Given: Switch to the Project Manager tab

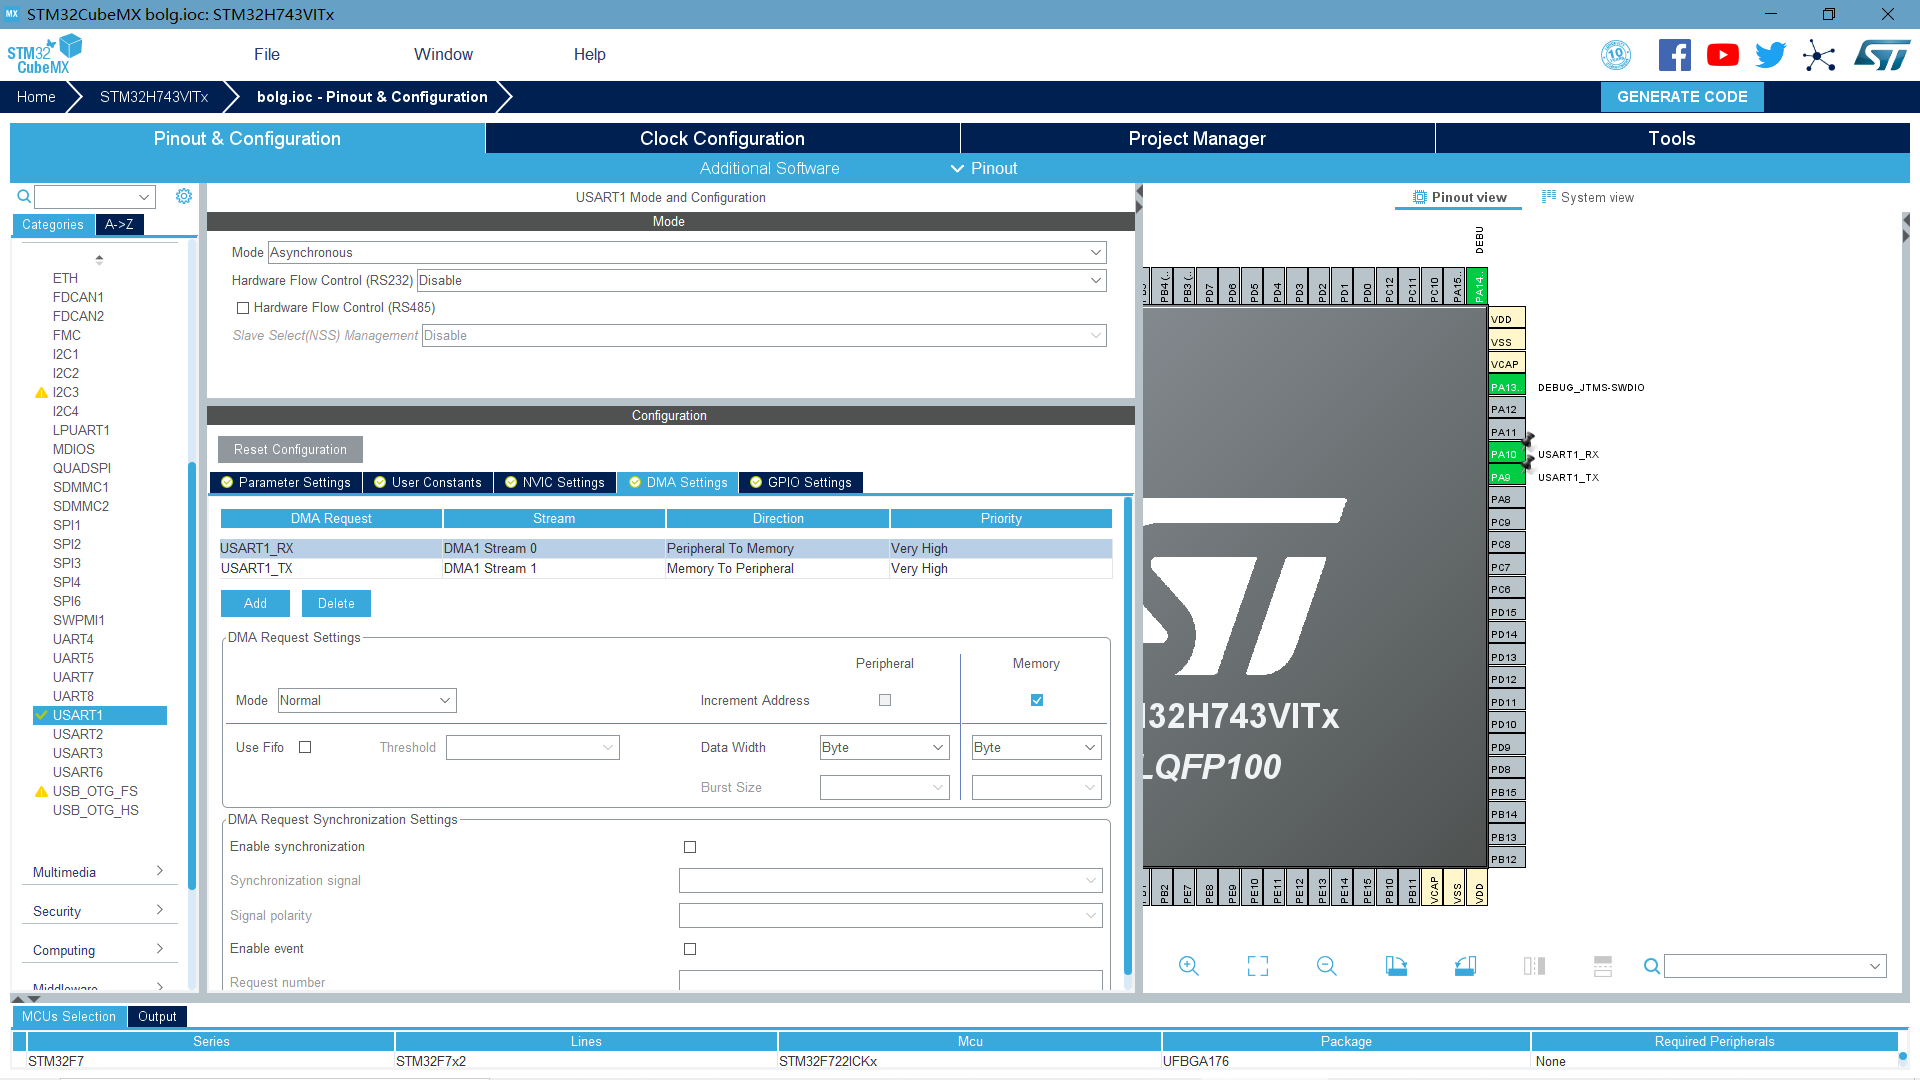Looking at the screenshot, I should tap(1197, 138).
